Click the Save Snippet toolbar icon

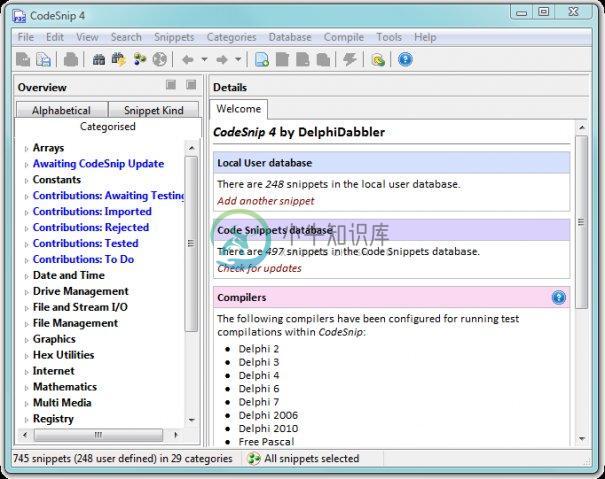coord(24,59)
